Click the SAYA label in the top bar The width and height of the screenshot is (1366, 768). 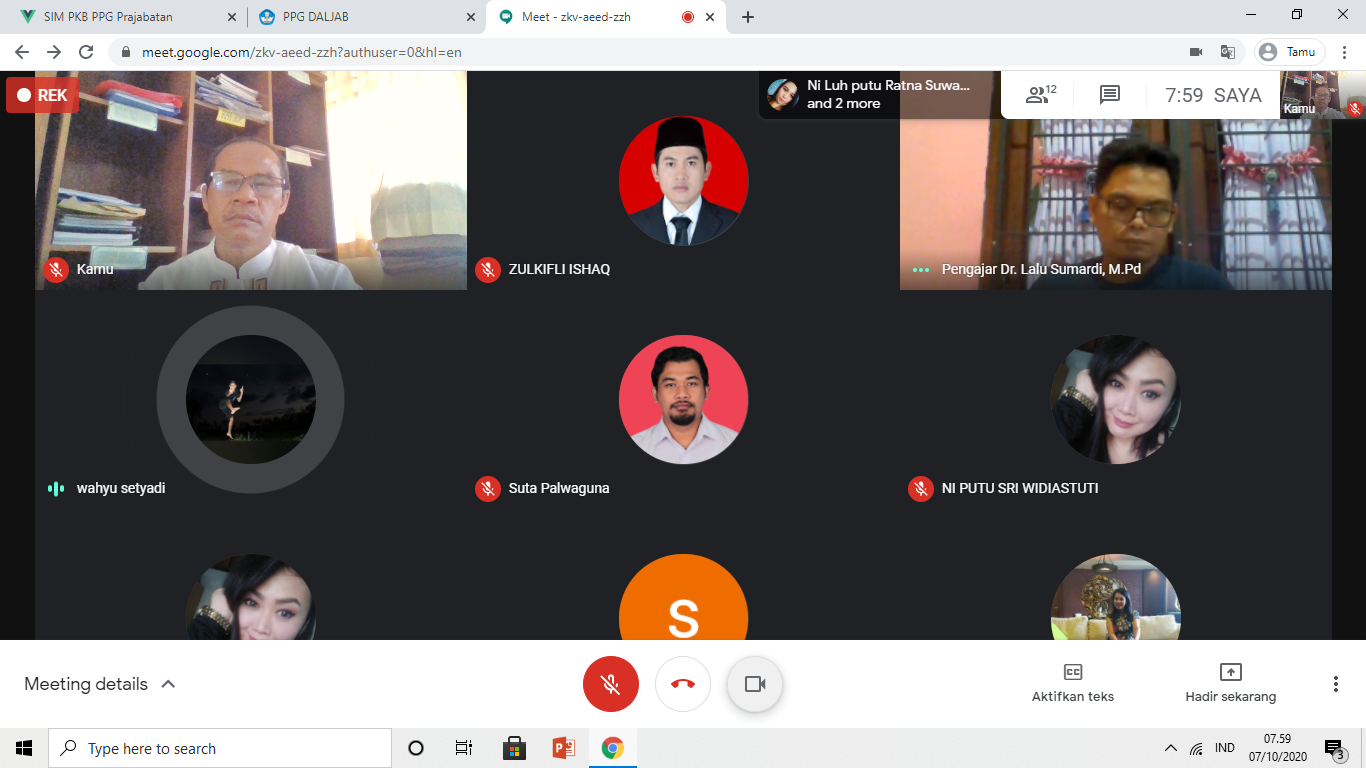1238,96
